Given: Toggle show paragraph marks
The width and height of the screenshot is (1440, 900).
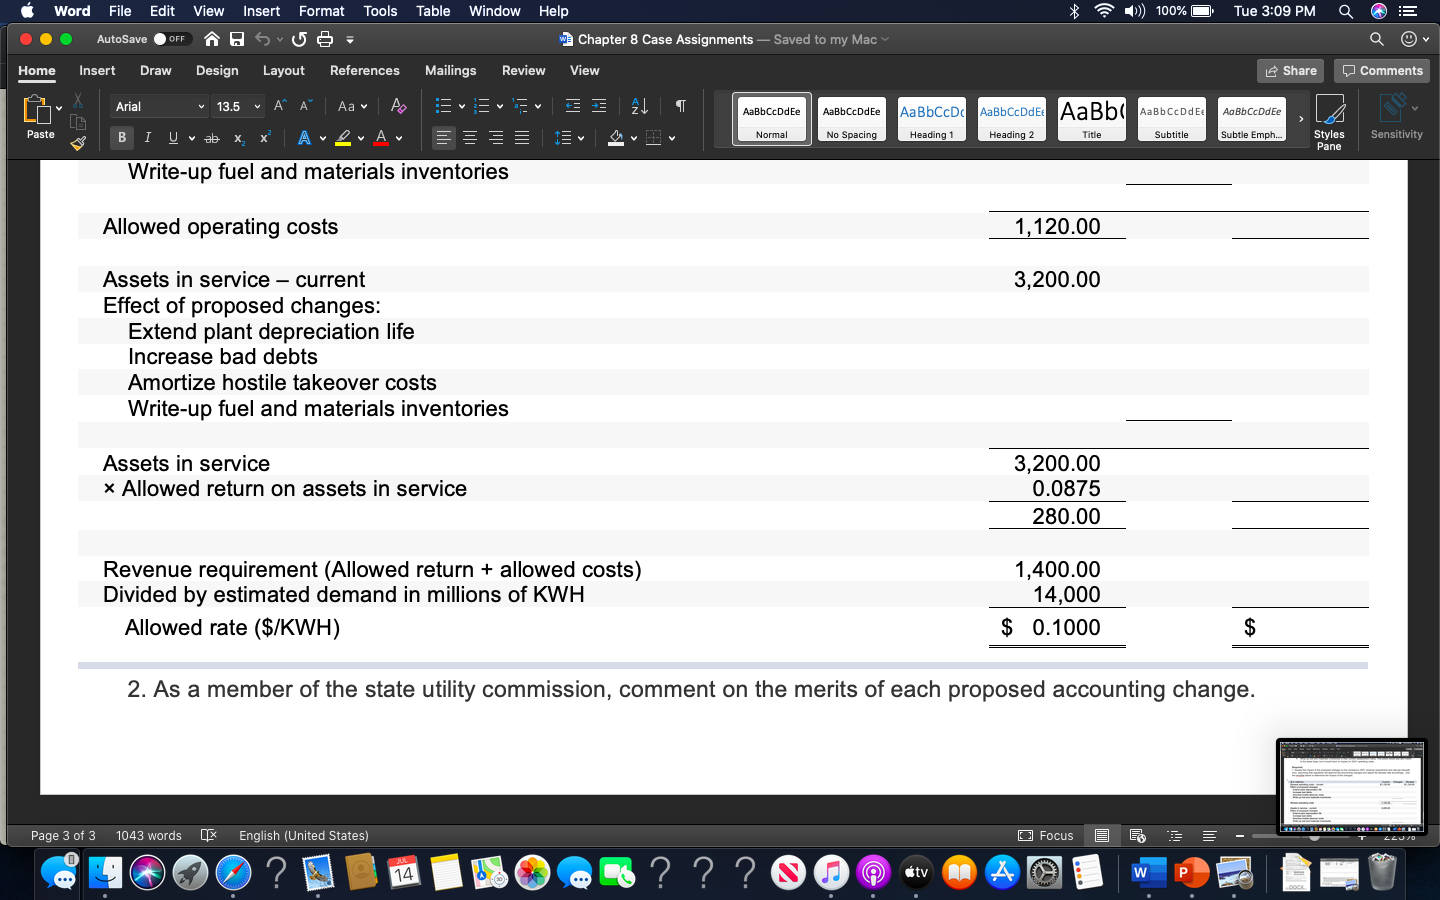Looking at the screenshot, I should tap(680, 106).
